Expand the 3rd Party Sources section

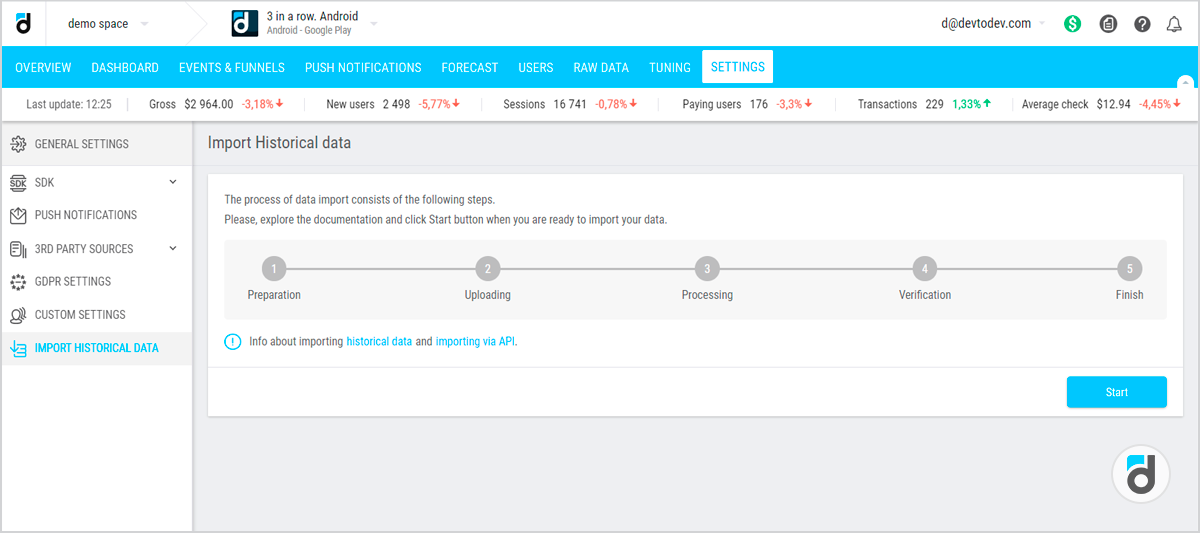172,248
